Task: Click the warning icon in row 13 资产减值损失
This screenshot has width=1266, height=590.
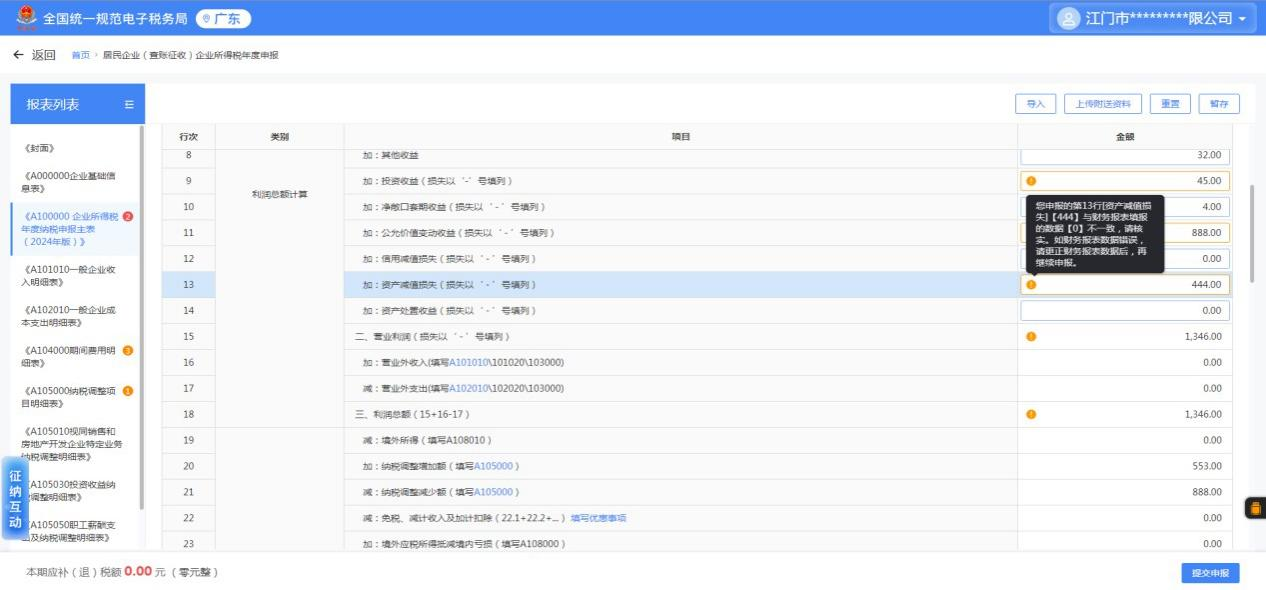Action: point(1031,285)
